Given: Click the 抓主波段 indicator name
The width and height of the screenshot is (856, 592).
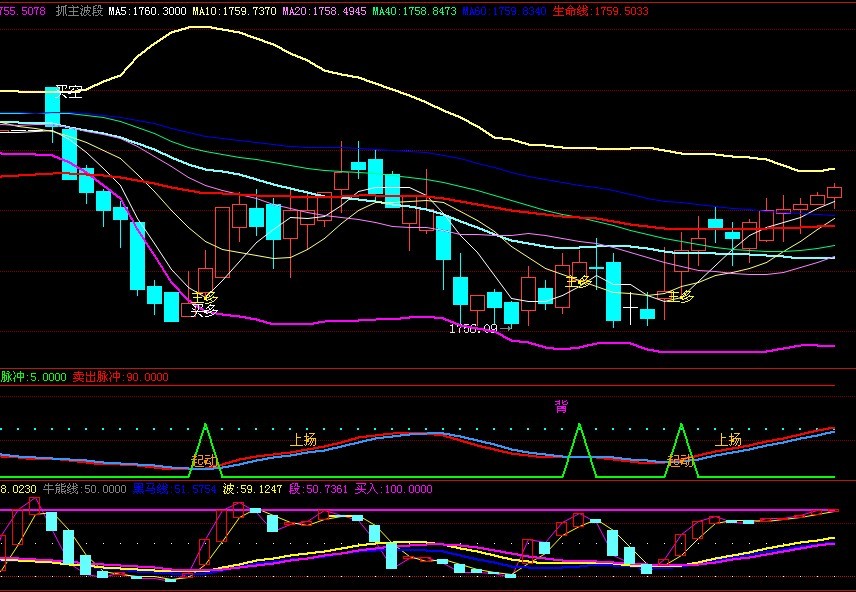Looking at the screenshot, I should [79, 11].
